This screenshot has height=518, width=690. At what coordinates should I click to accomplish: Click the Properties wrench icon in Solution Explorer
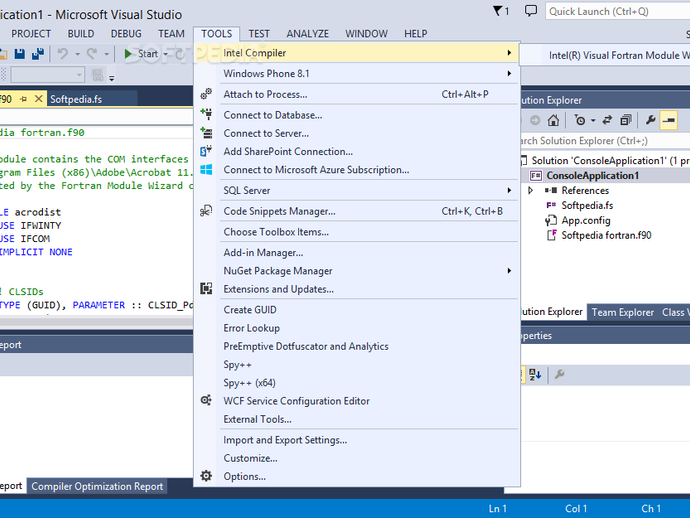pos(650,120)
